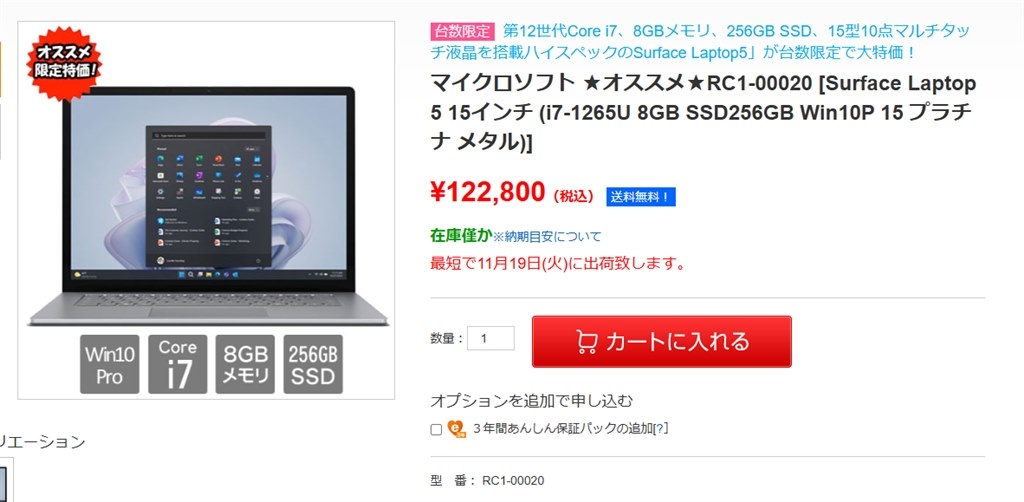Open the [?] warranty help link
The image size is (1024, 502).
click(661, 429)
